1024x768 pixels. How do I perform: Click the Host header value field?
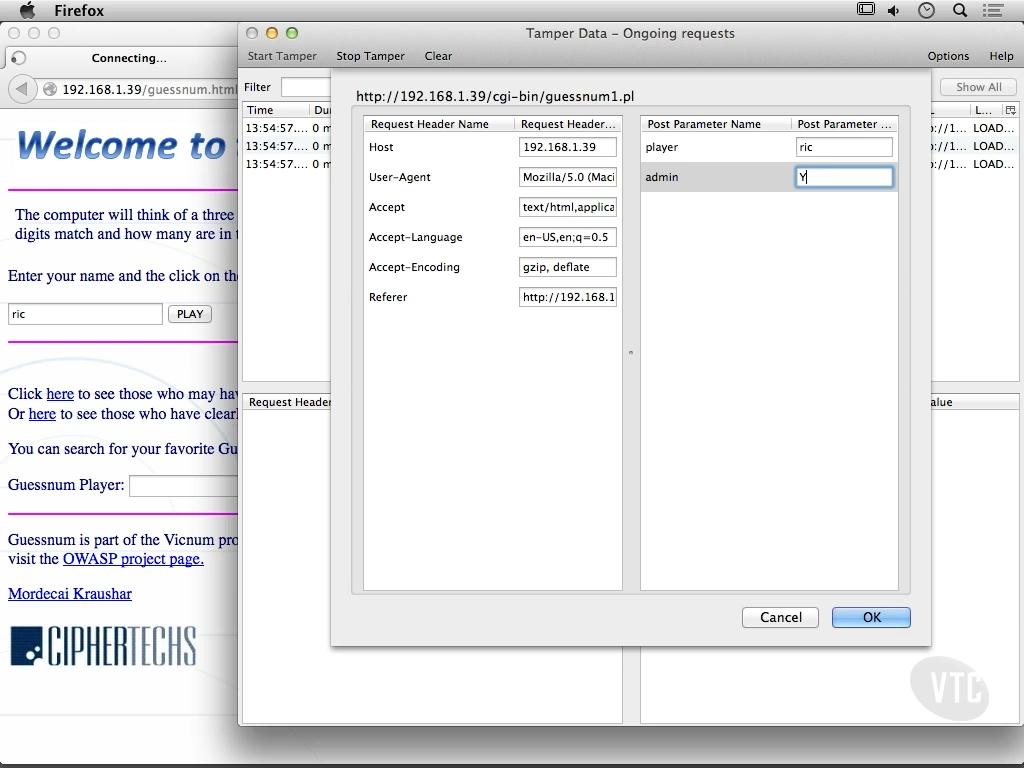point(568,147)
